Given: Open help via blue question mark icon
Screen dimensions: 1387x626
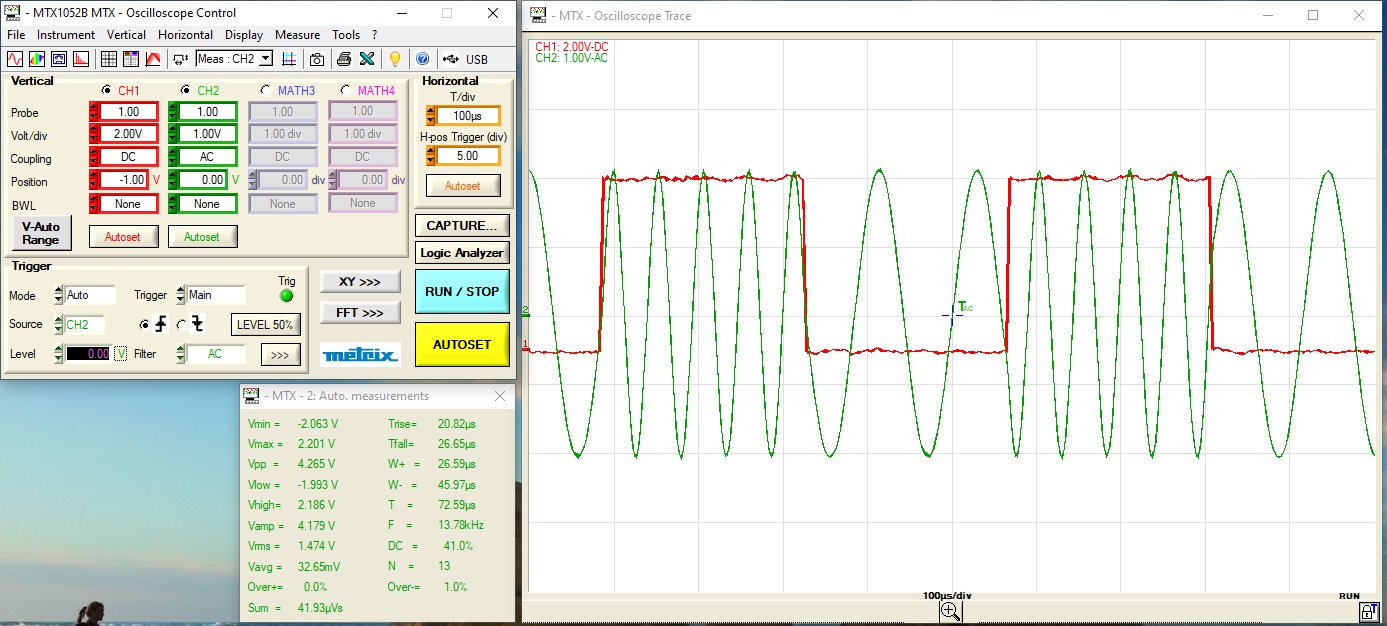Looking at the screenshot, I should (x=422, y=59).
